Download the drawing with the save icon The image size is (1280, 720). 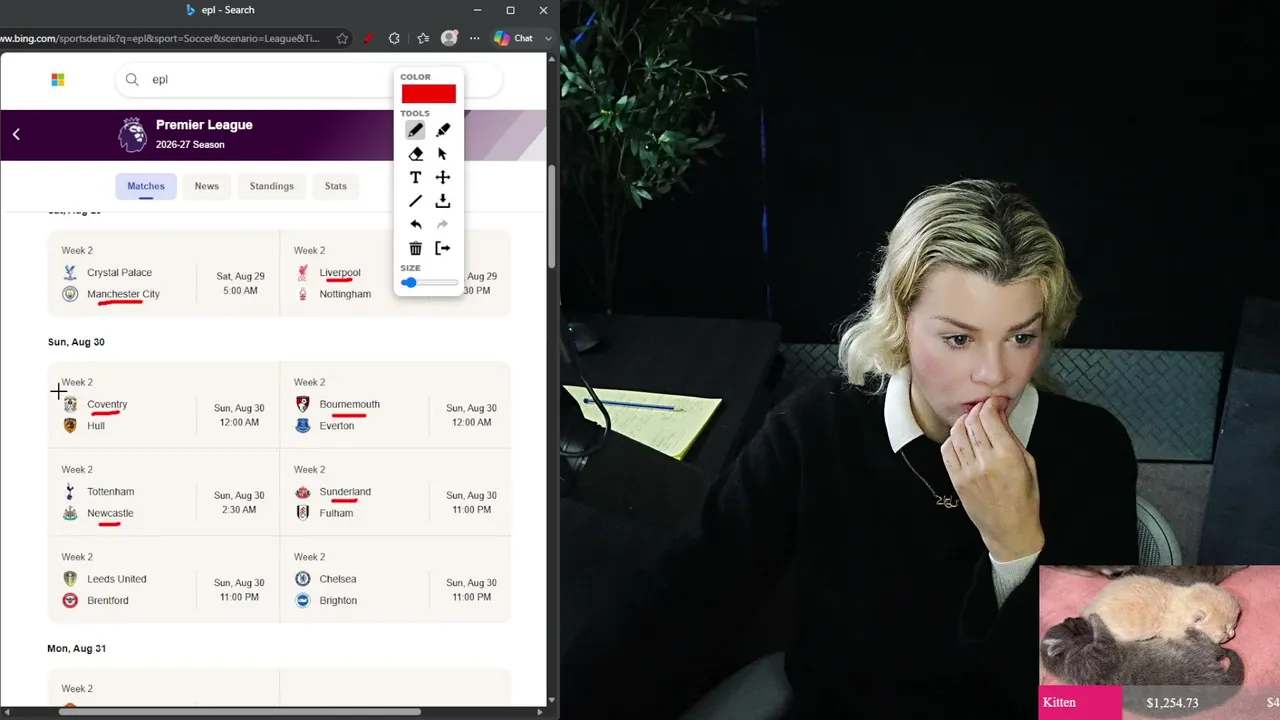tap(443, 201)
